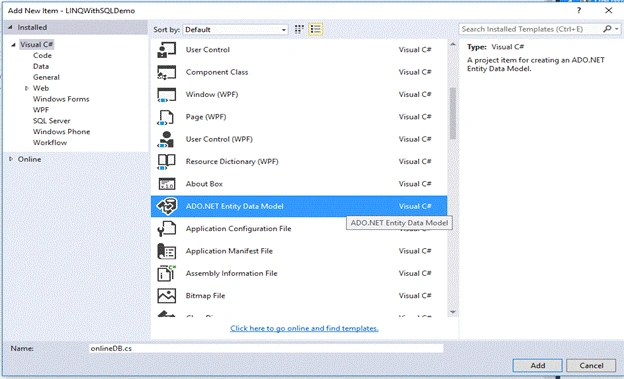This screenshot has height=379, width=624.
Task: Select the 'Window (WPF)' template name
Action: pos(212,94)
